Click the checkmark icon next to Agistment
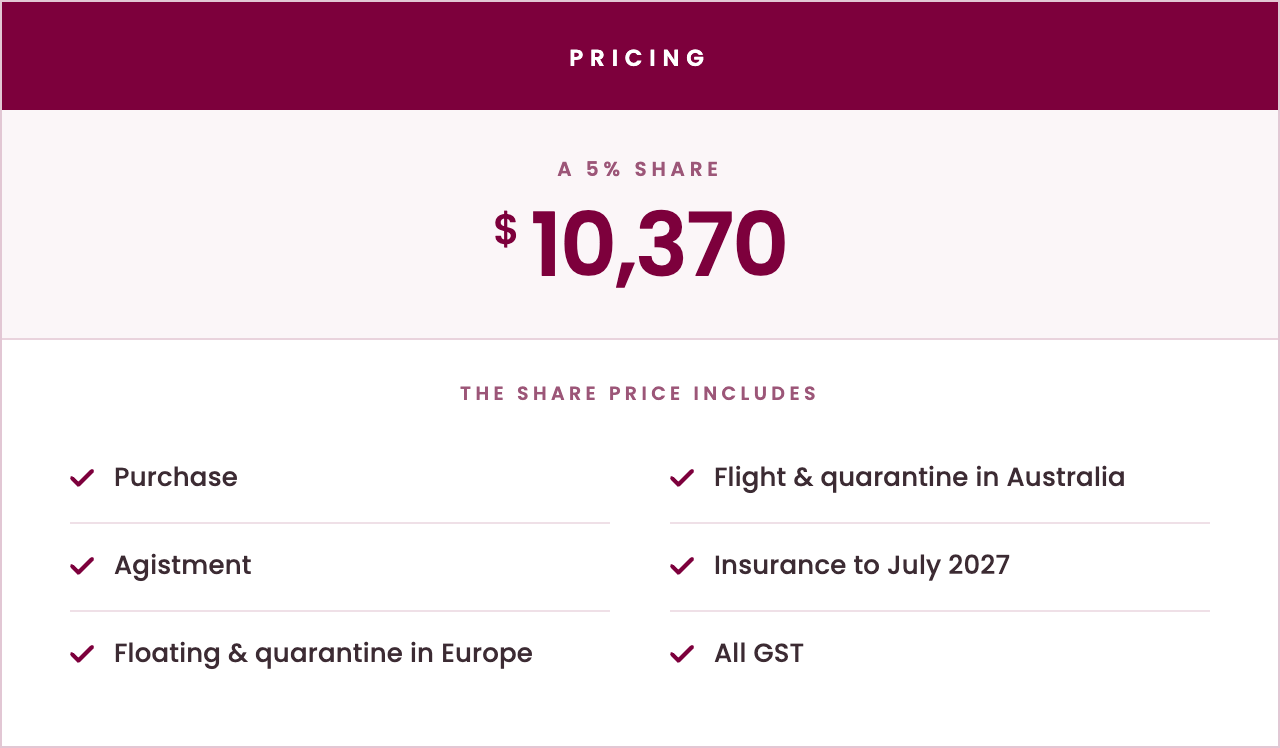 (82, 566)
